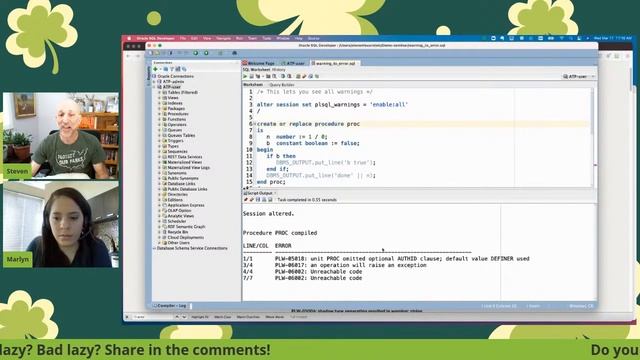Select the Functions tree item

[x=177, y=119]
